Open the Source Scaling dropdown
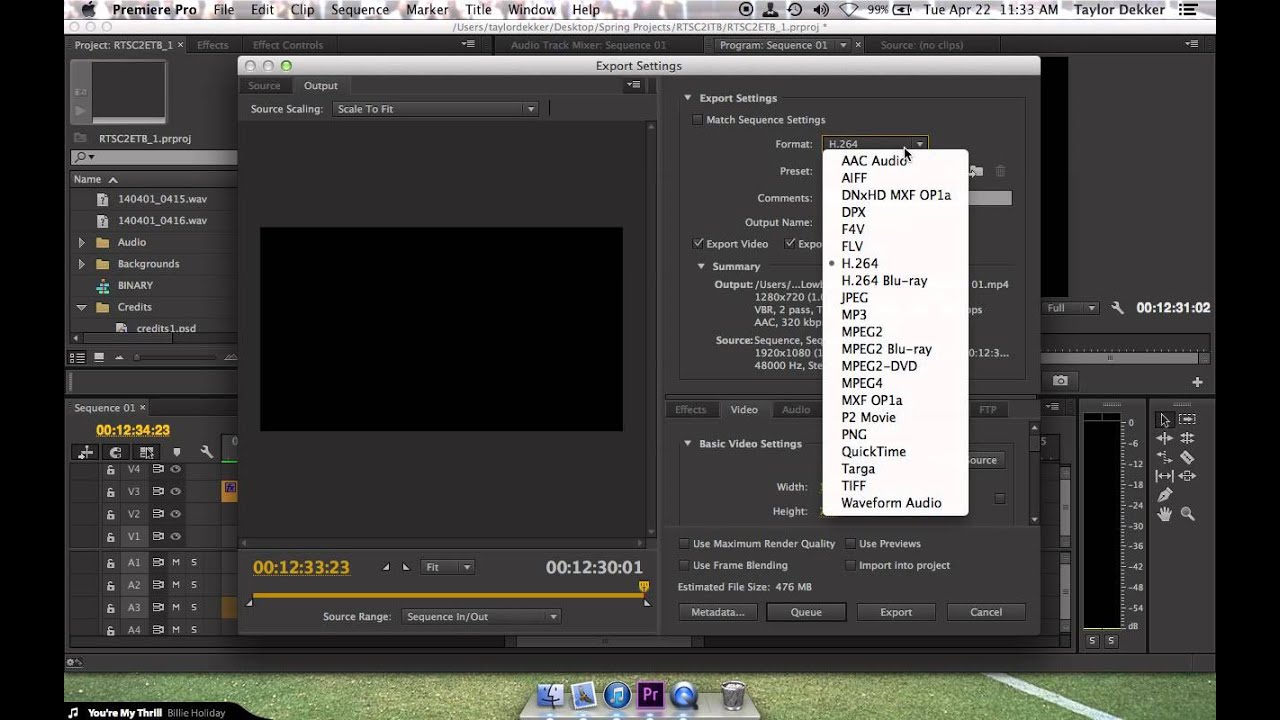The image size is (1280, 720). [436, 109]
